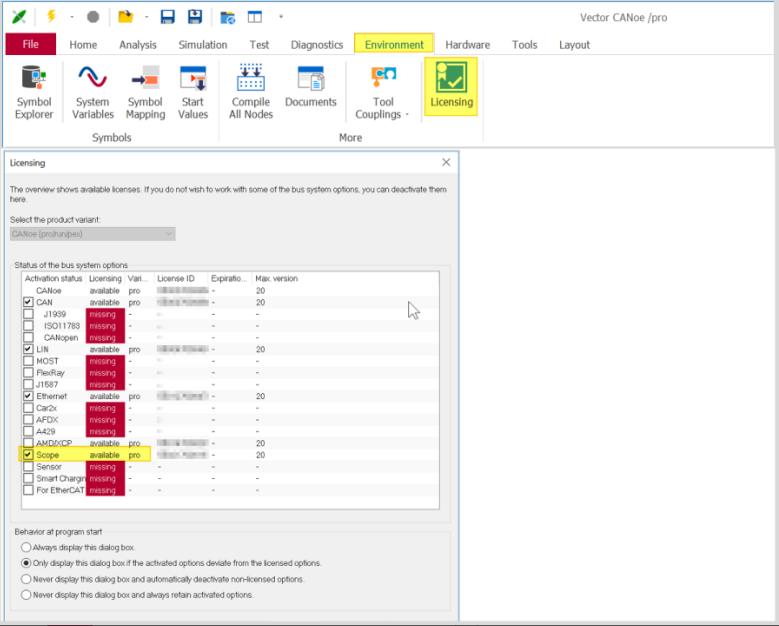The height and width of the screenshot is (626, 779).
Task: Click the red File button
Action: [x=31, y=44]
